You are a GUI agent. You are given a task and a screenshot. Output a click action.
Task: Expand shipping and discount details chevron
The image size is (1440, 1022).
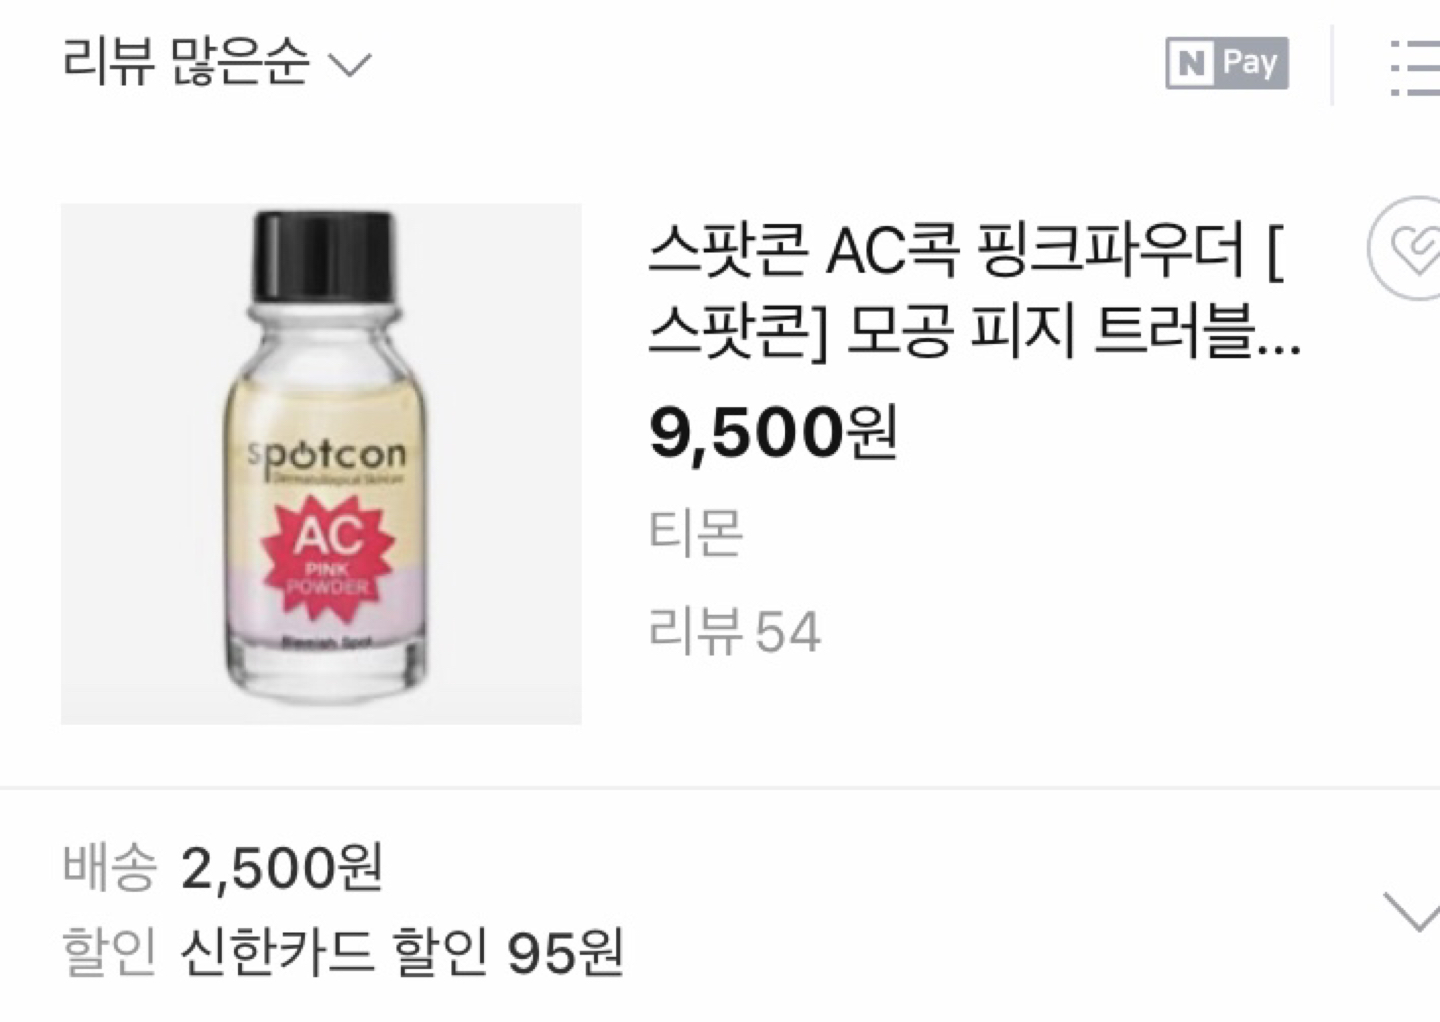[x=1412, y=912]
